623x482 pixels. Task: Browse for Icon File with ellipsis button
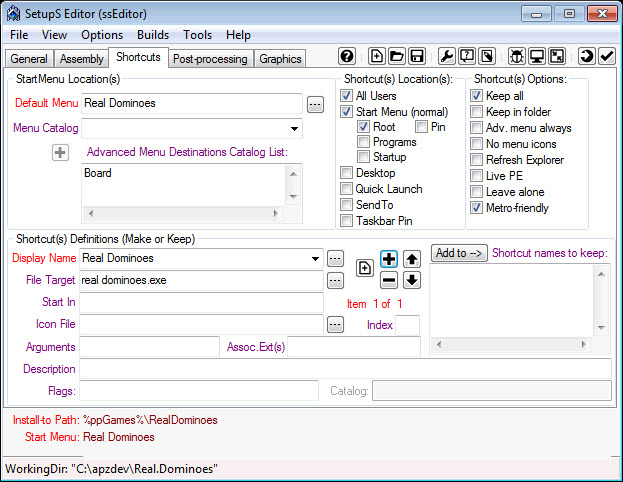pyautogui.click(x=335, y=325)
